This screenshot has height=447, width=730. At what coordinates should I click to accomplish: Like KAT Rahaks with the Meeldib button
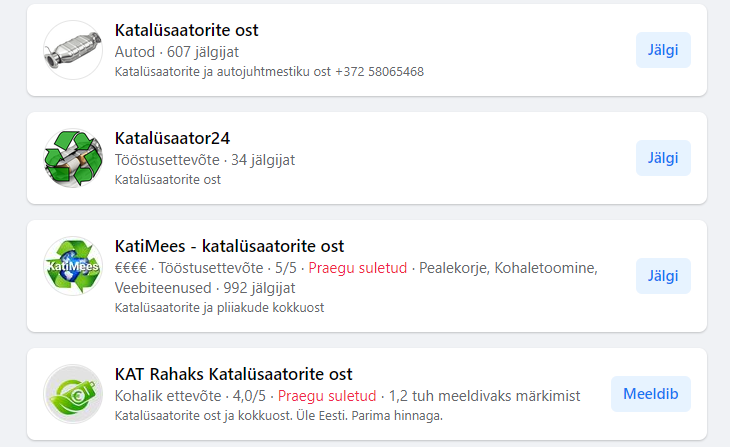coord(650,394)
